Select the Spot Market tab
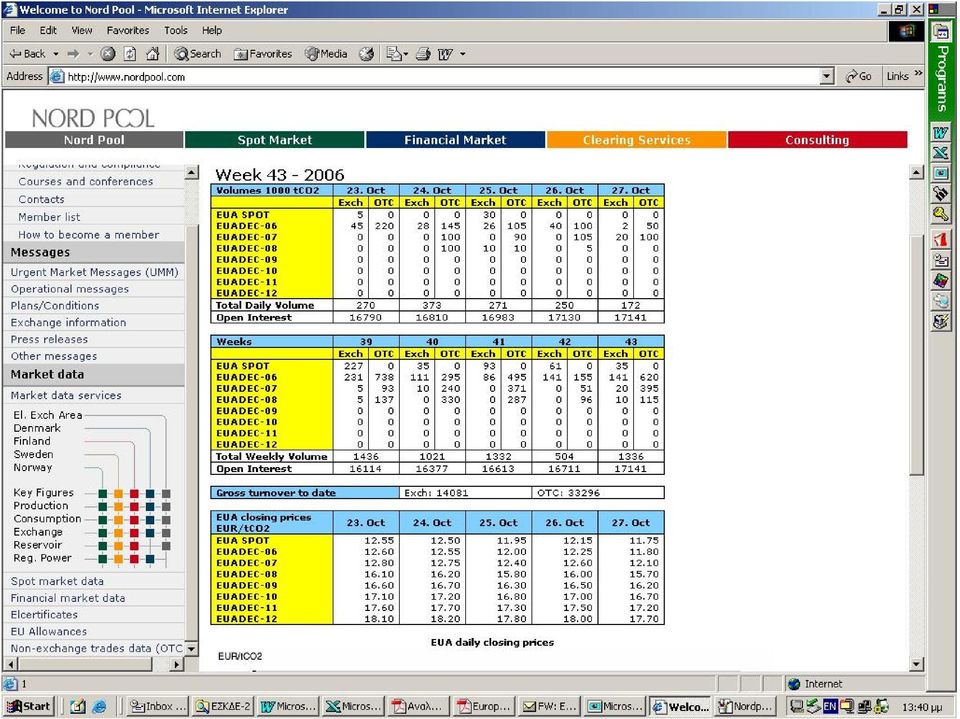This screenshot has width=960, height=719. click(x=274, y=140)
